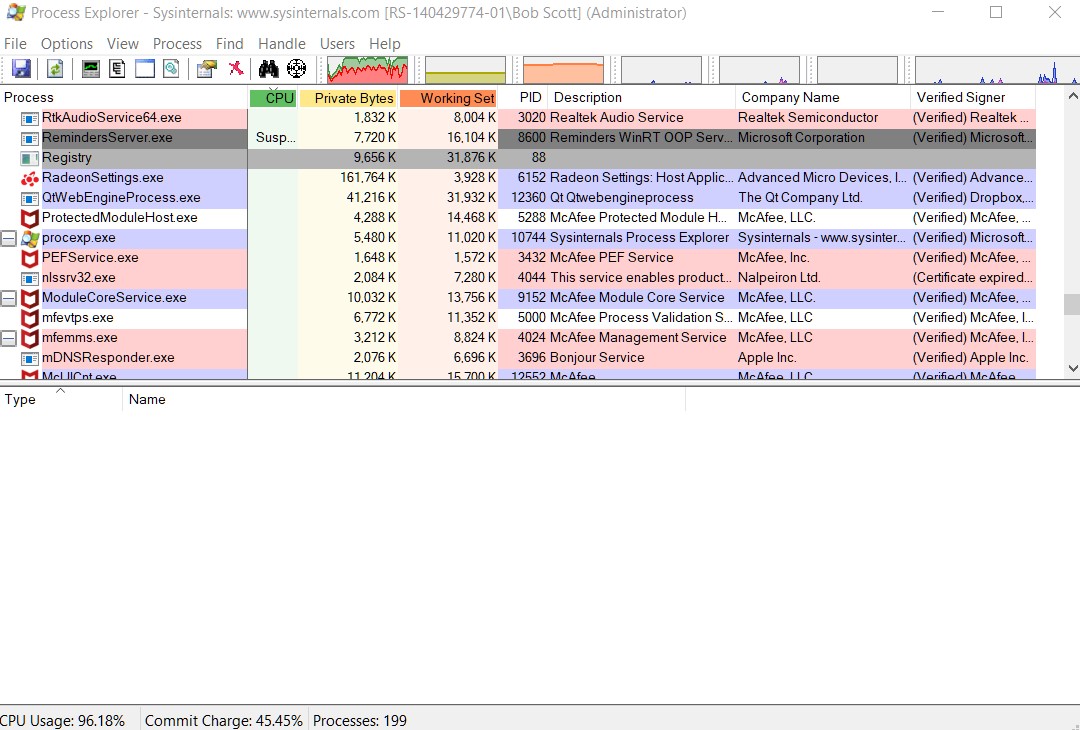Sort lower pane by Type column
Viewport: 1080px width, 730px height.
click(61, 399)
